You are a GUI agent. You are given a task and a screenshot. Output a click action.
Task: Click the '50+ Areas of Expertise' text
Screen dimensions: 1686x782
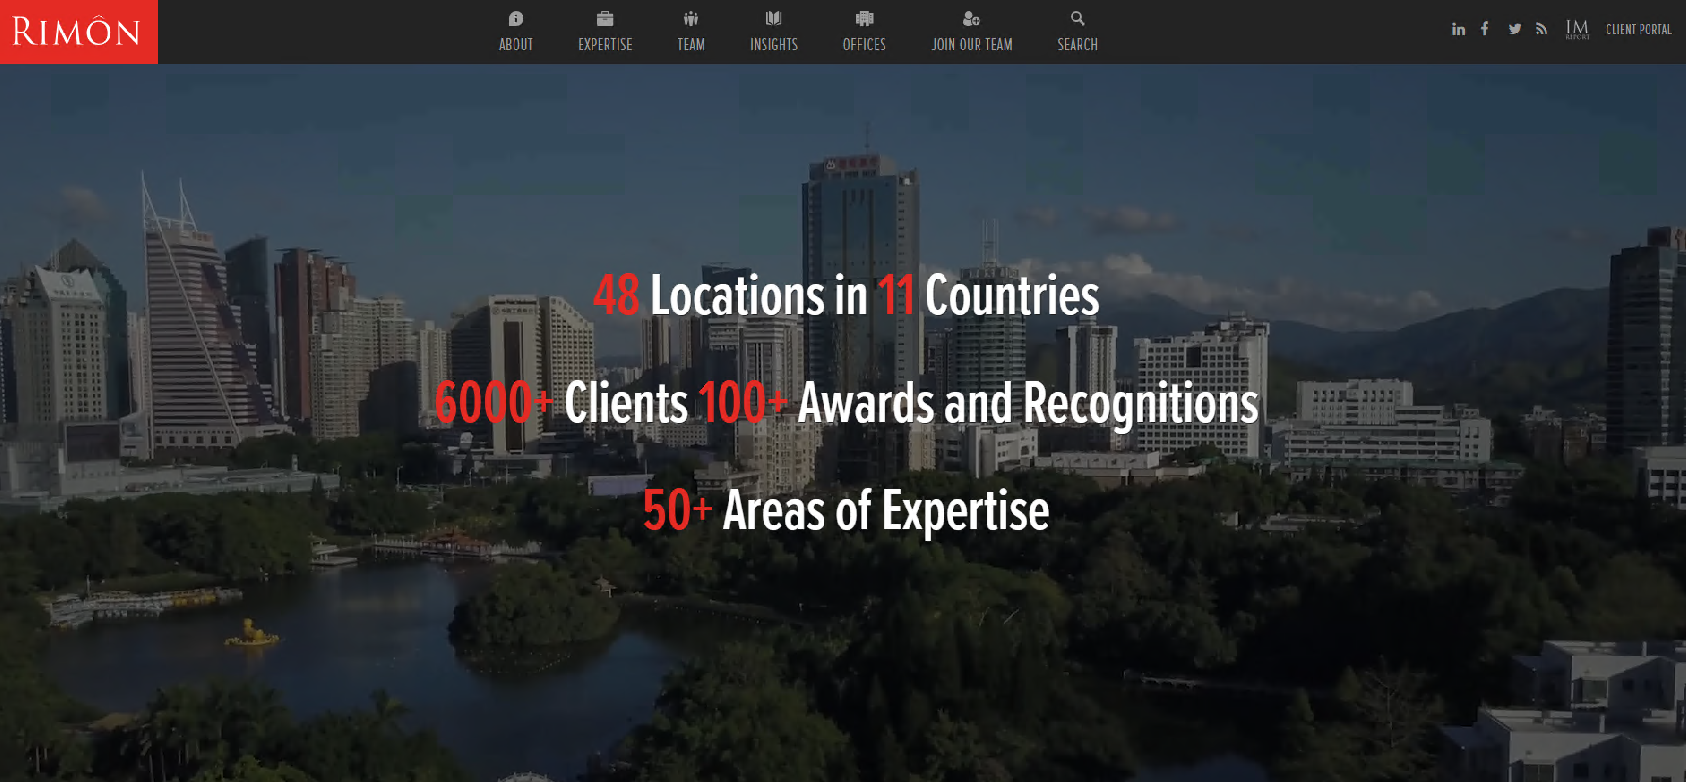pos(846,511)
